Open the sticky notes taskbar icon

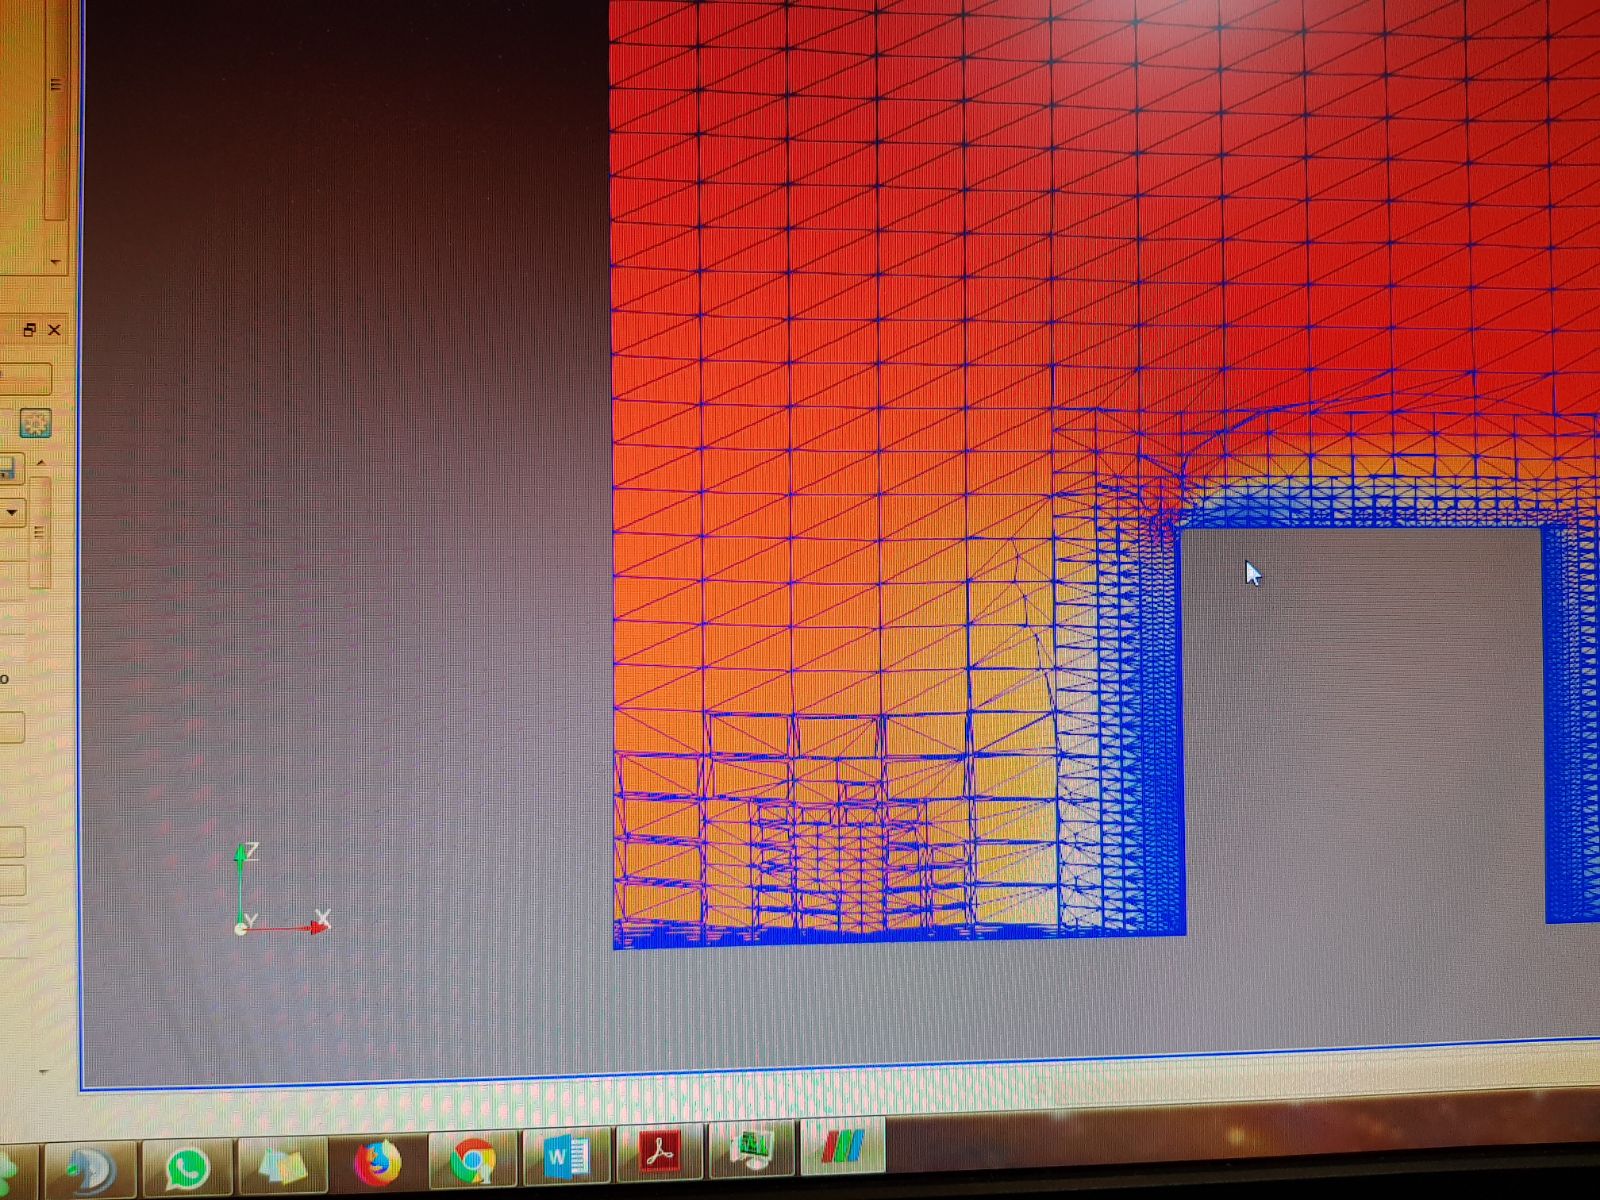pyautogui.click(x=283, y=1165)
